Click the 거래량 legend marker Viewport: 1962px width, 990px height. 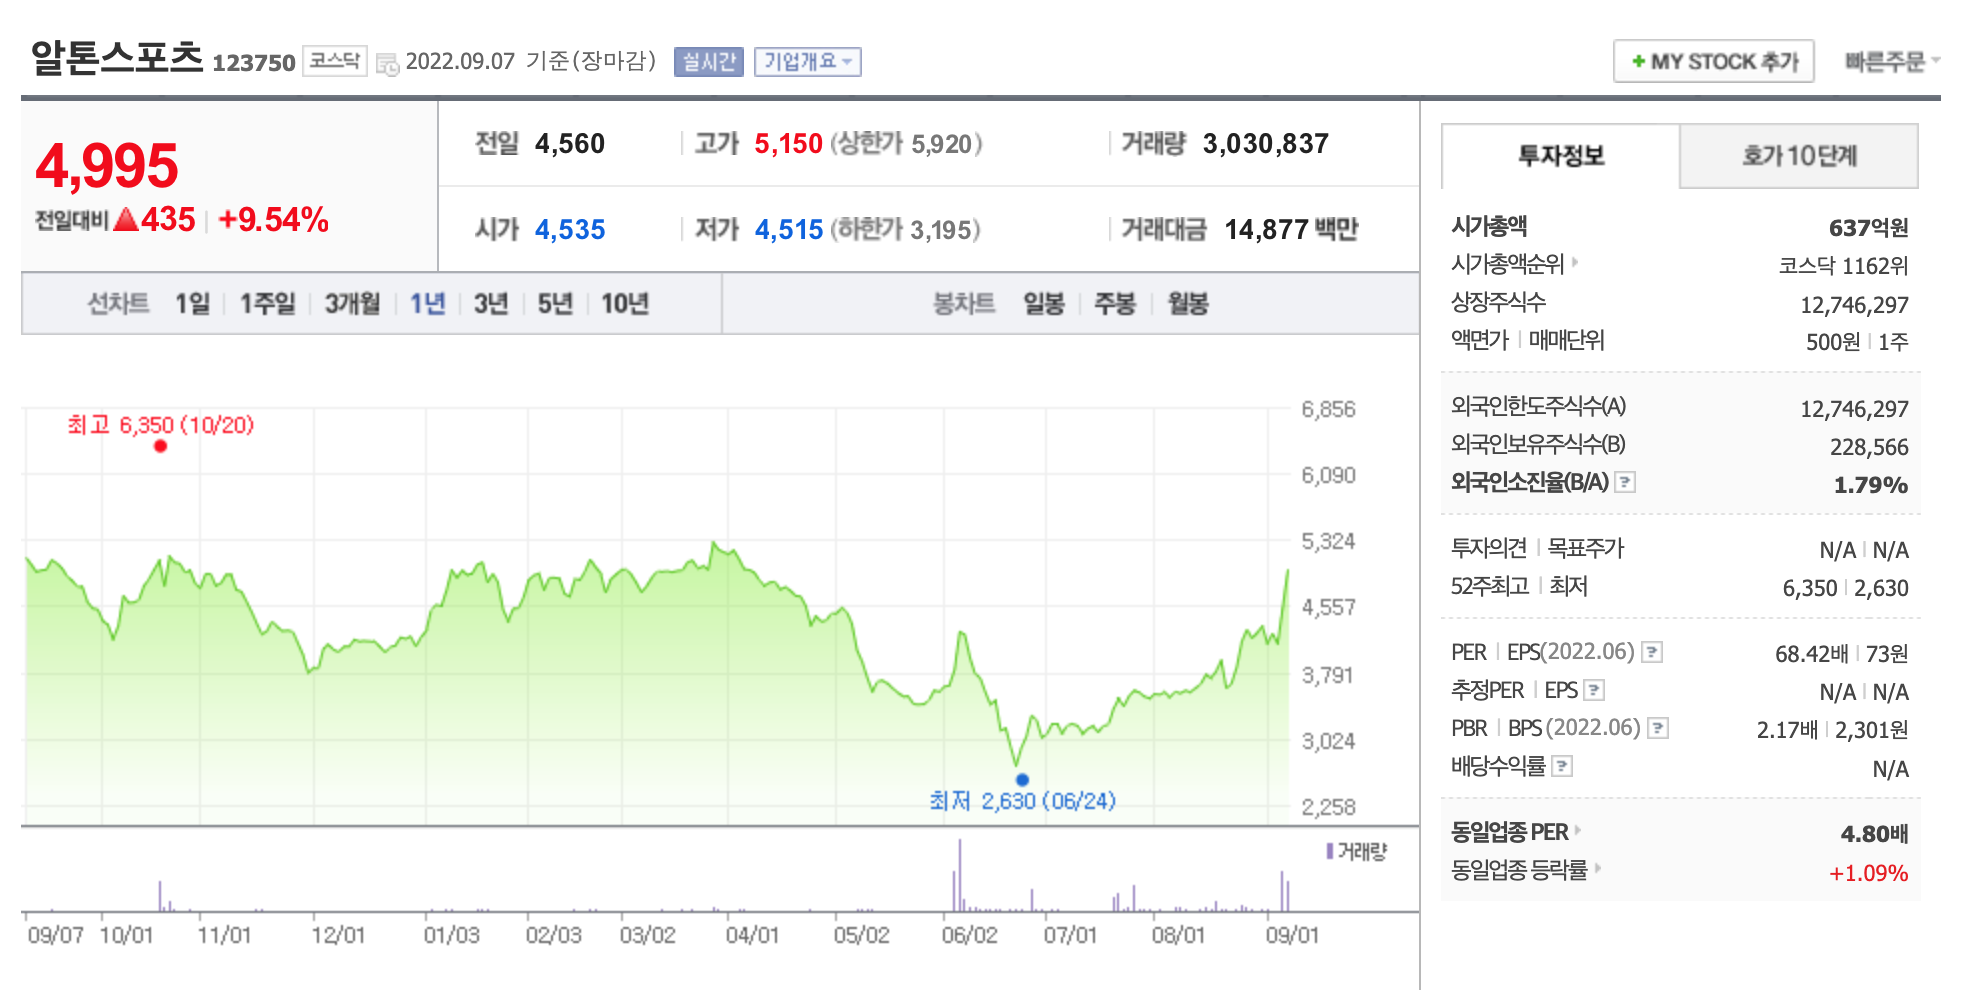(1330, 851)
